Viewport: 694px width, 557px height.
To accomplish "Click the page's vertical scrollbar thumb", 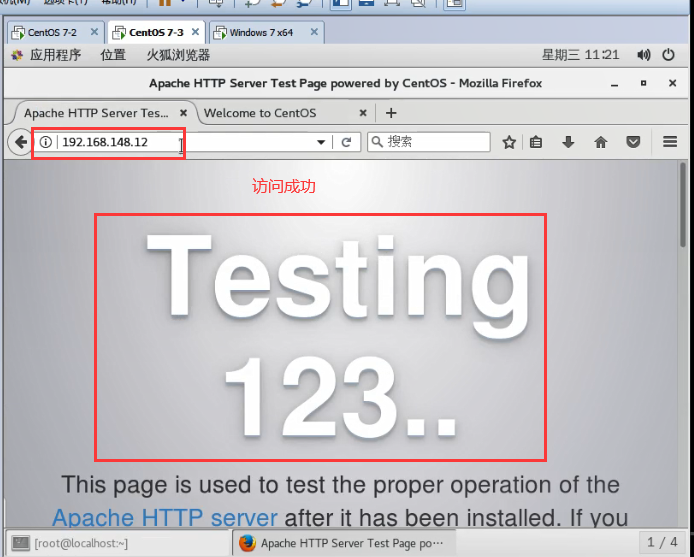I will point(682,205).
